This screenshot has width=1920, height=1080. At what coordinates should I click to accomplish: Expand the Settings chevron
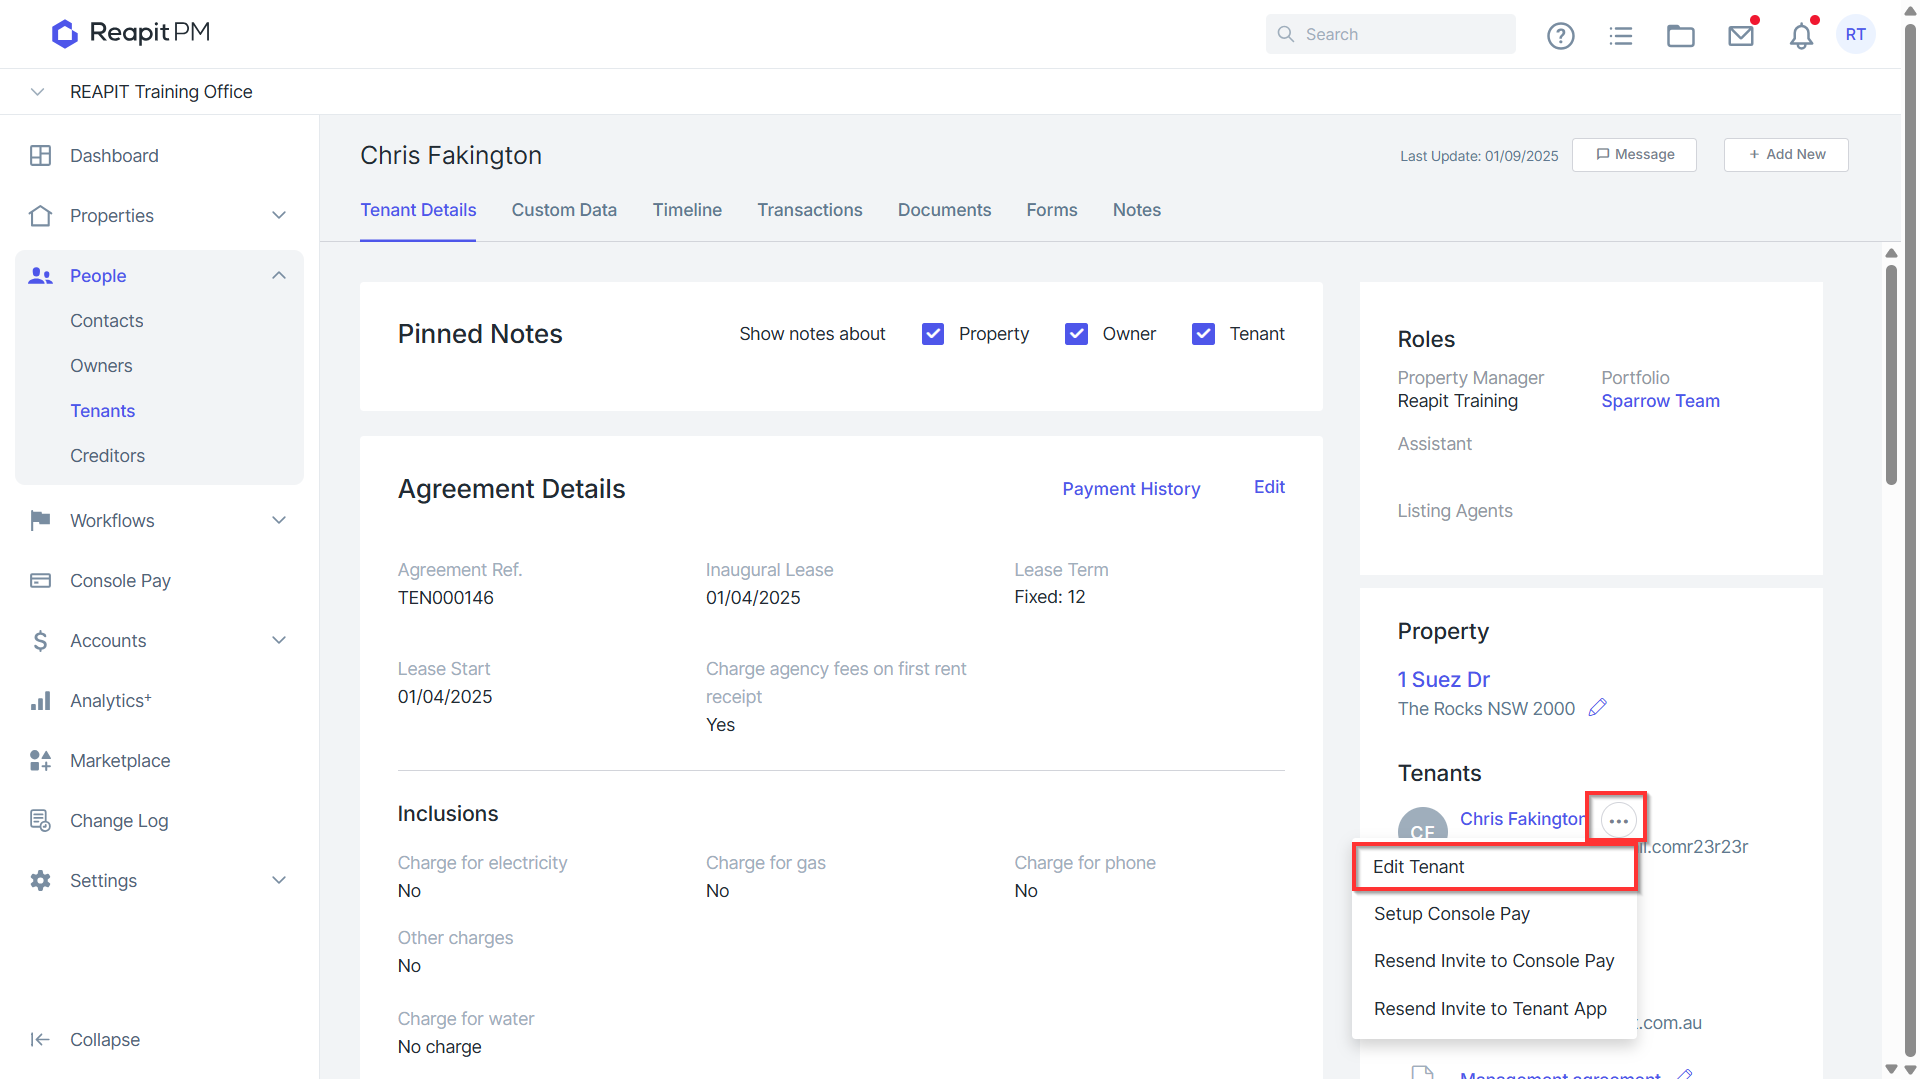(x=279, y=880)
